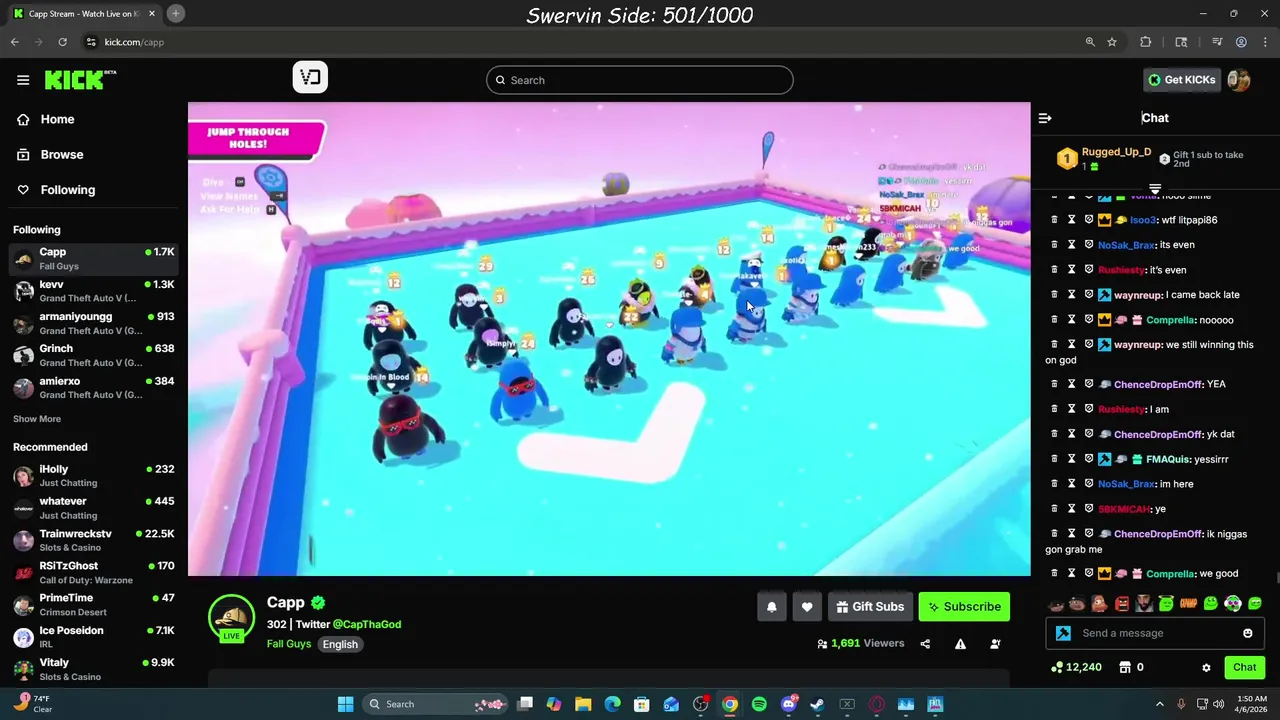Expand Show More under Following
The image size is (1280, 720).
tap(37, 419)
